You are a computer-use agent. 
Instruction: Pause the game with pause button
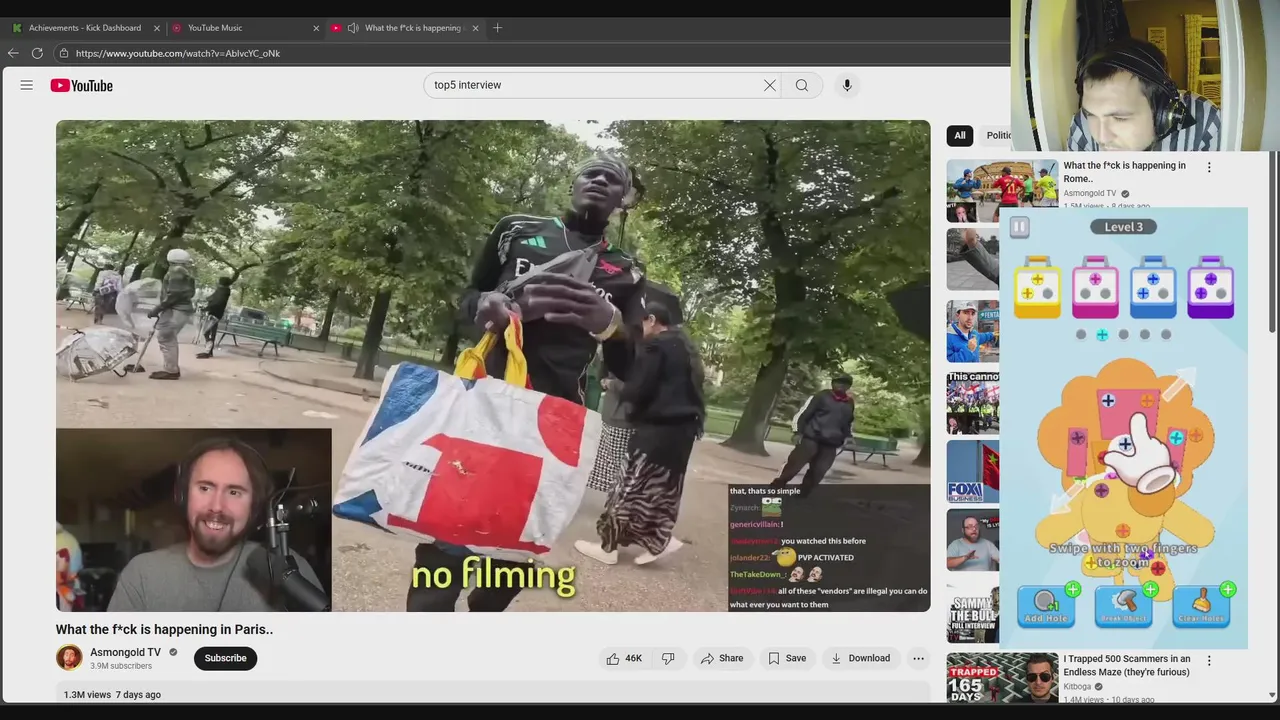[1019, 227]
